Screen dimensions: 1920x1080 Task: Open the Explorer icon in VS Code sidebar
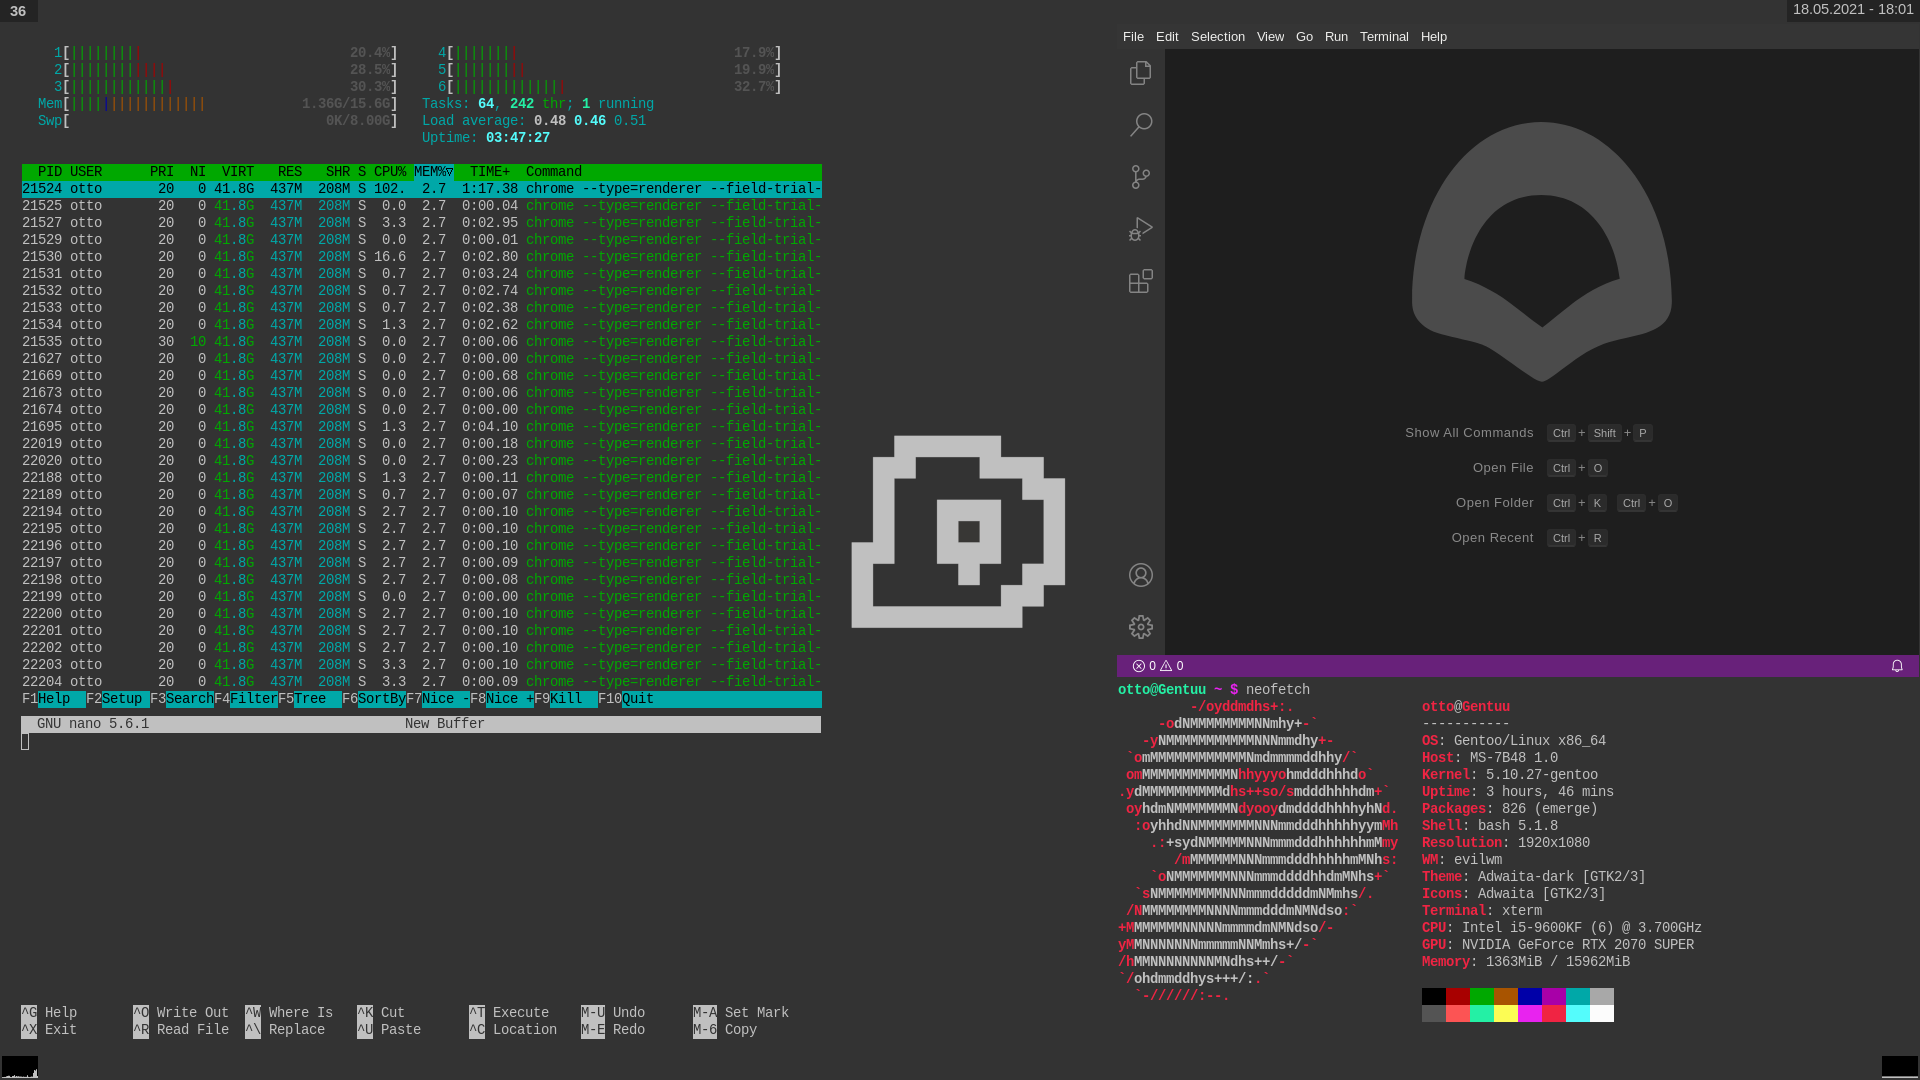click(1140, 72)
